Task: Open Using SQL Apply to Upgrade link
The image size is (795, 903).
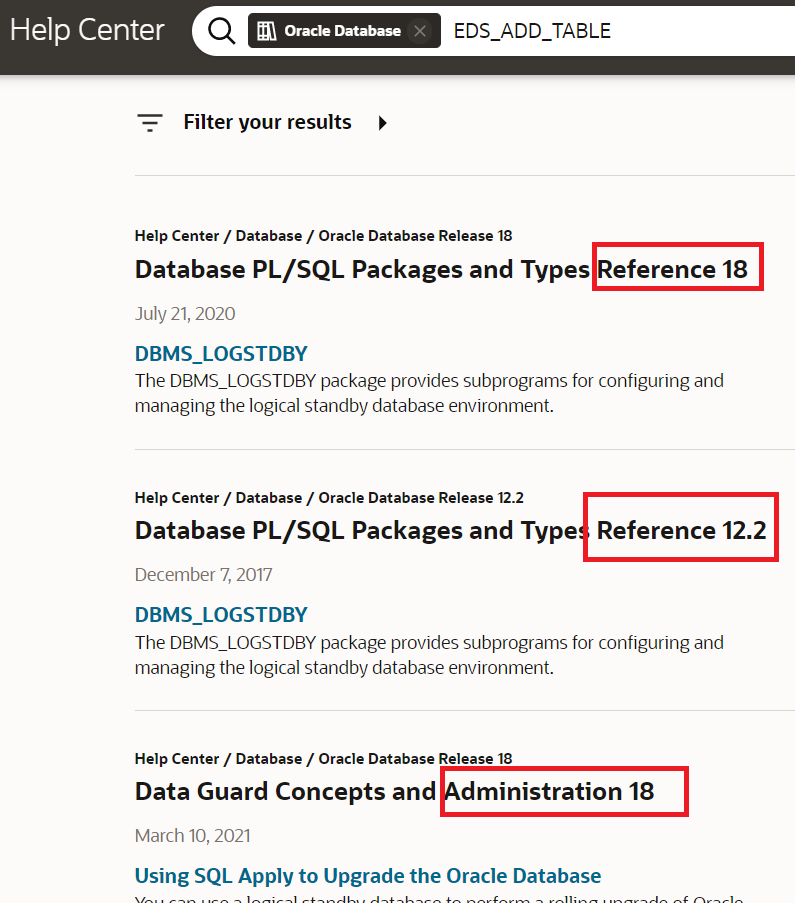Action: click(368, 875)
